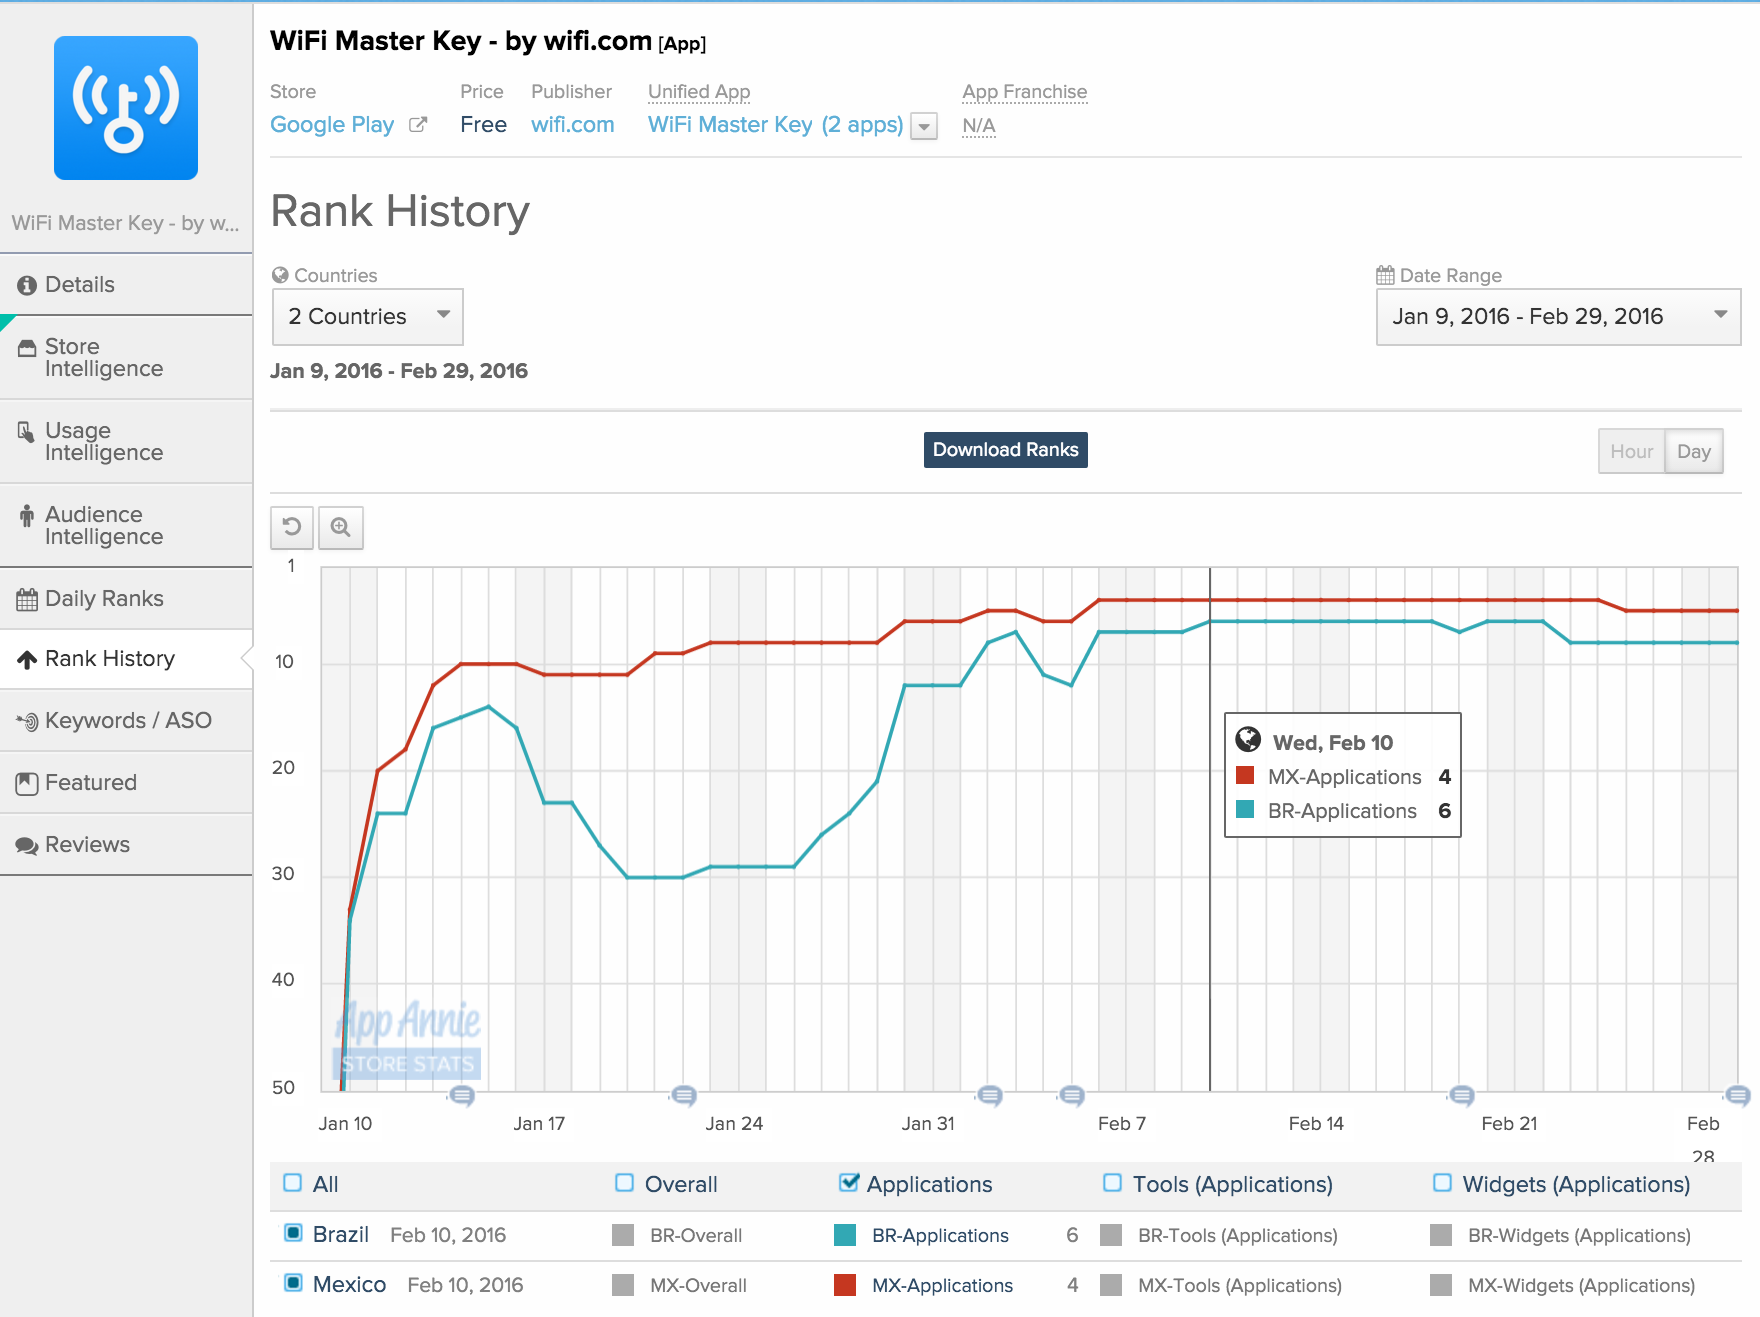Open Audience Intelligence in sidebar
The height and width of the screenshot is (1317, 1760).
[126, 526]
